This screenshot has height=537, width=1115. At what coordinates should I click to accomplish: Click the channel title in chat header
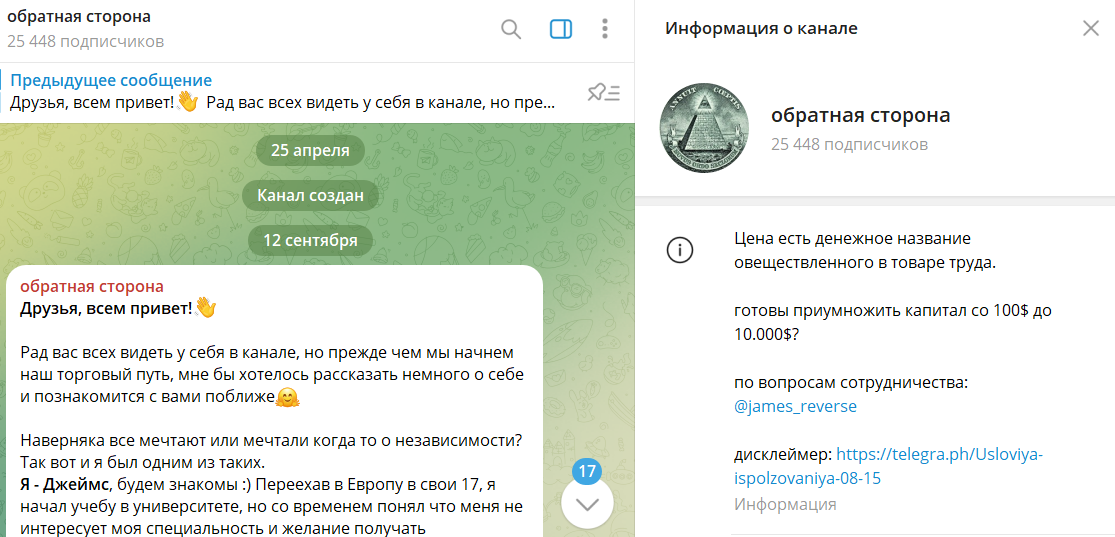tap(79, 18)
